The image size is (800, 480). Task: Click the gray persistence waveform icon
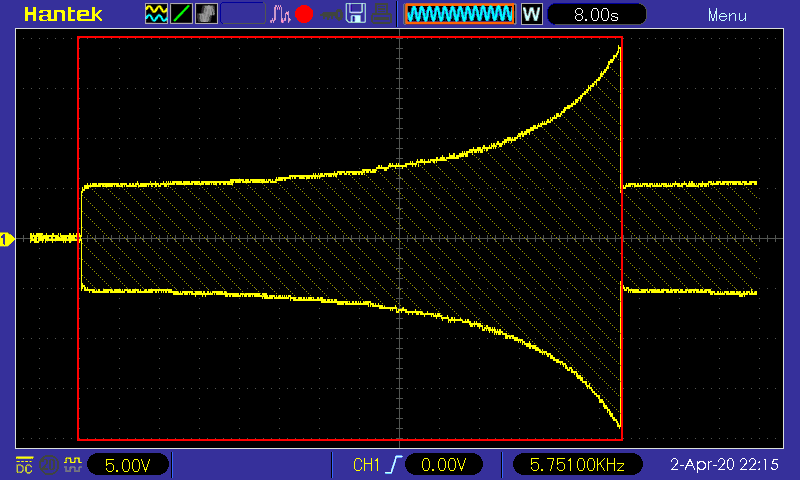point(206,14)
